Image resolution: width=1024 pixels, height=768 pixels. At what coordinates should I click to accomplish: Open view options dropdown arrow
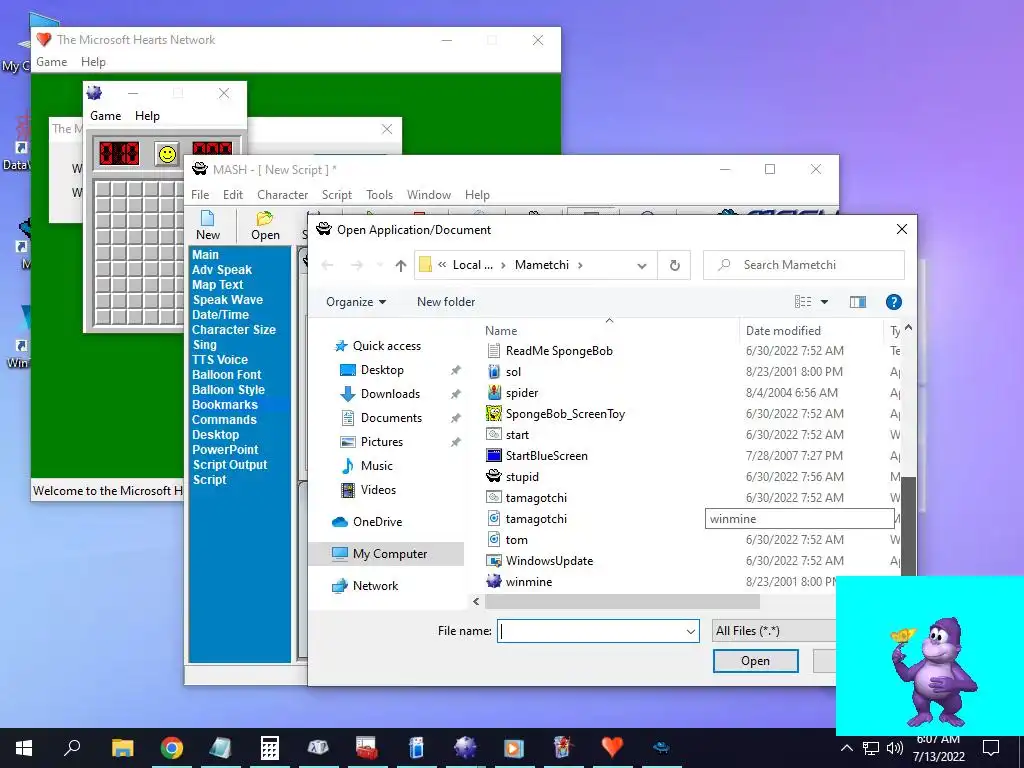[x=824, y=302]
